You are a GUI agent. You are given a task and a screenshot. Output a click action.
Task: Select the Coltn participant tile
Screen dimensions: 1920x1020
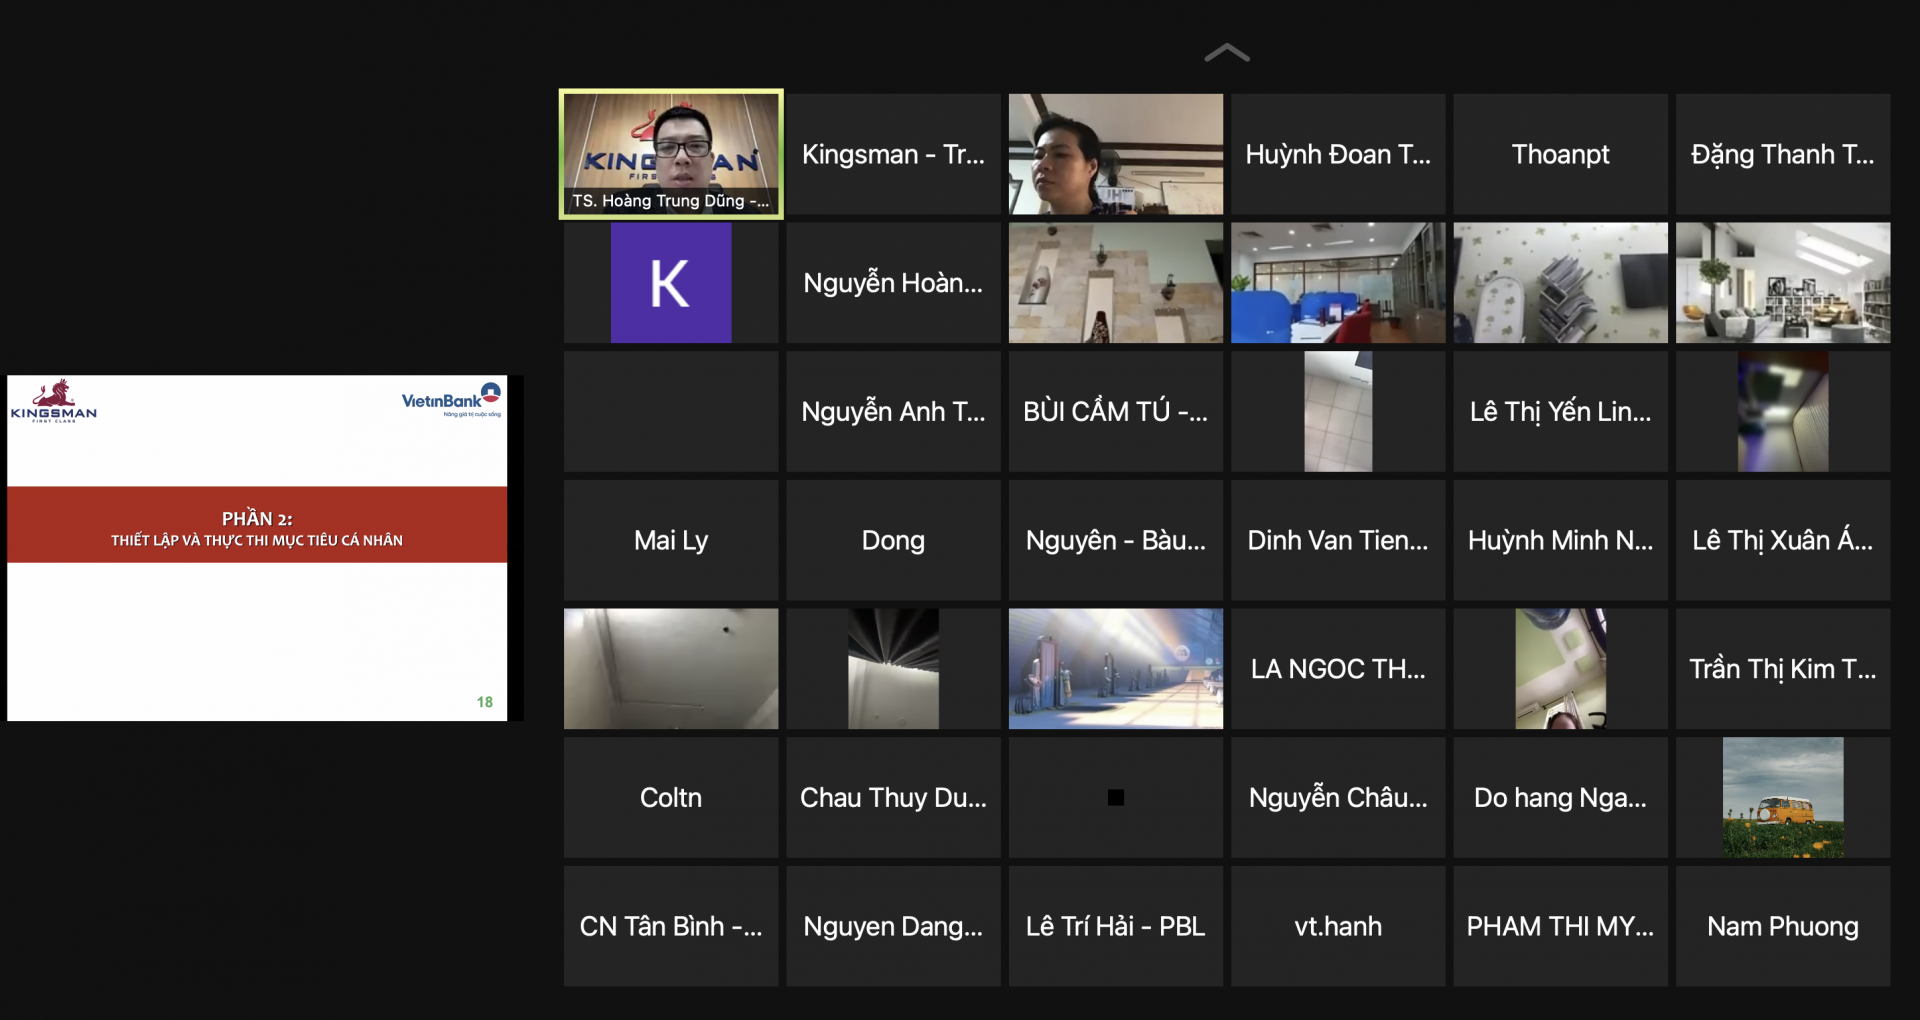(670, 797)
